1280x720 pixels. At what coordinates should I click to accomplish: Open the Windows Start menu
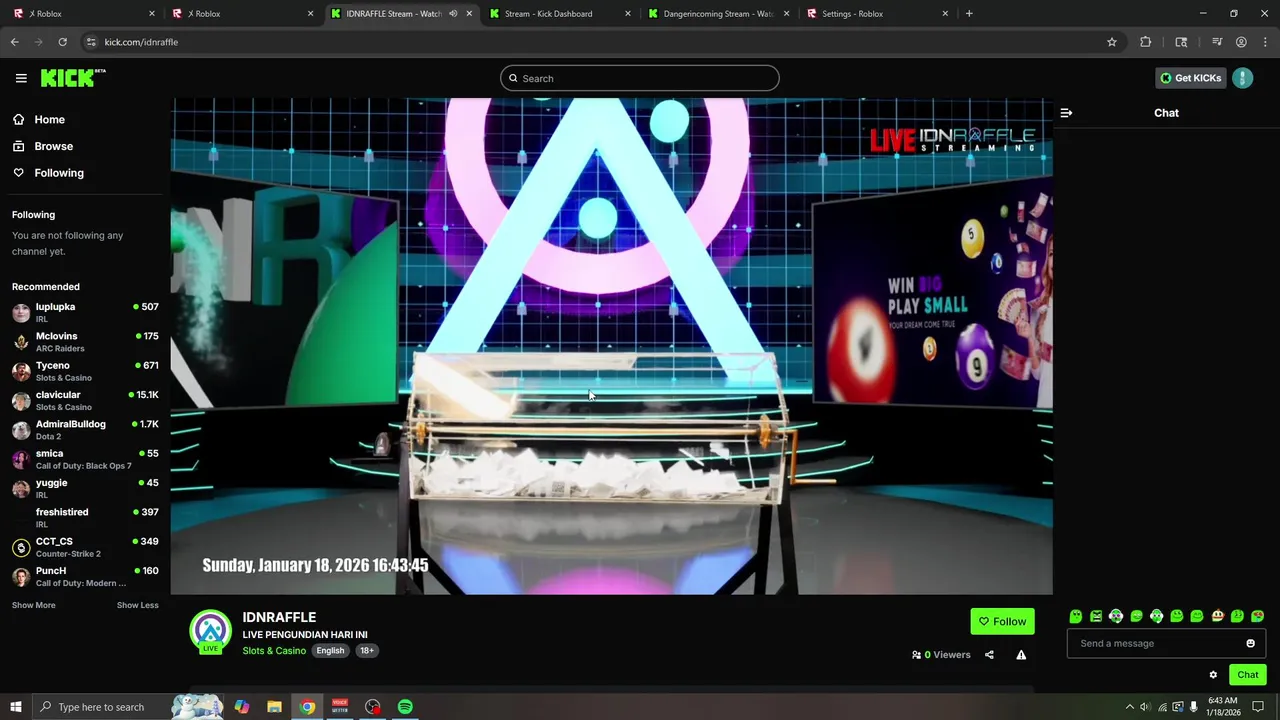point(15,707)
